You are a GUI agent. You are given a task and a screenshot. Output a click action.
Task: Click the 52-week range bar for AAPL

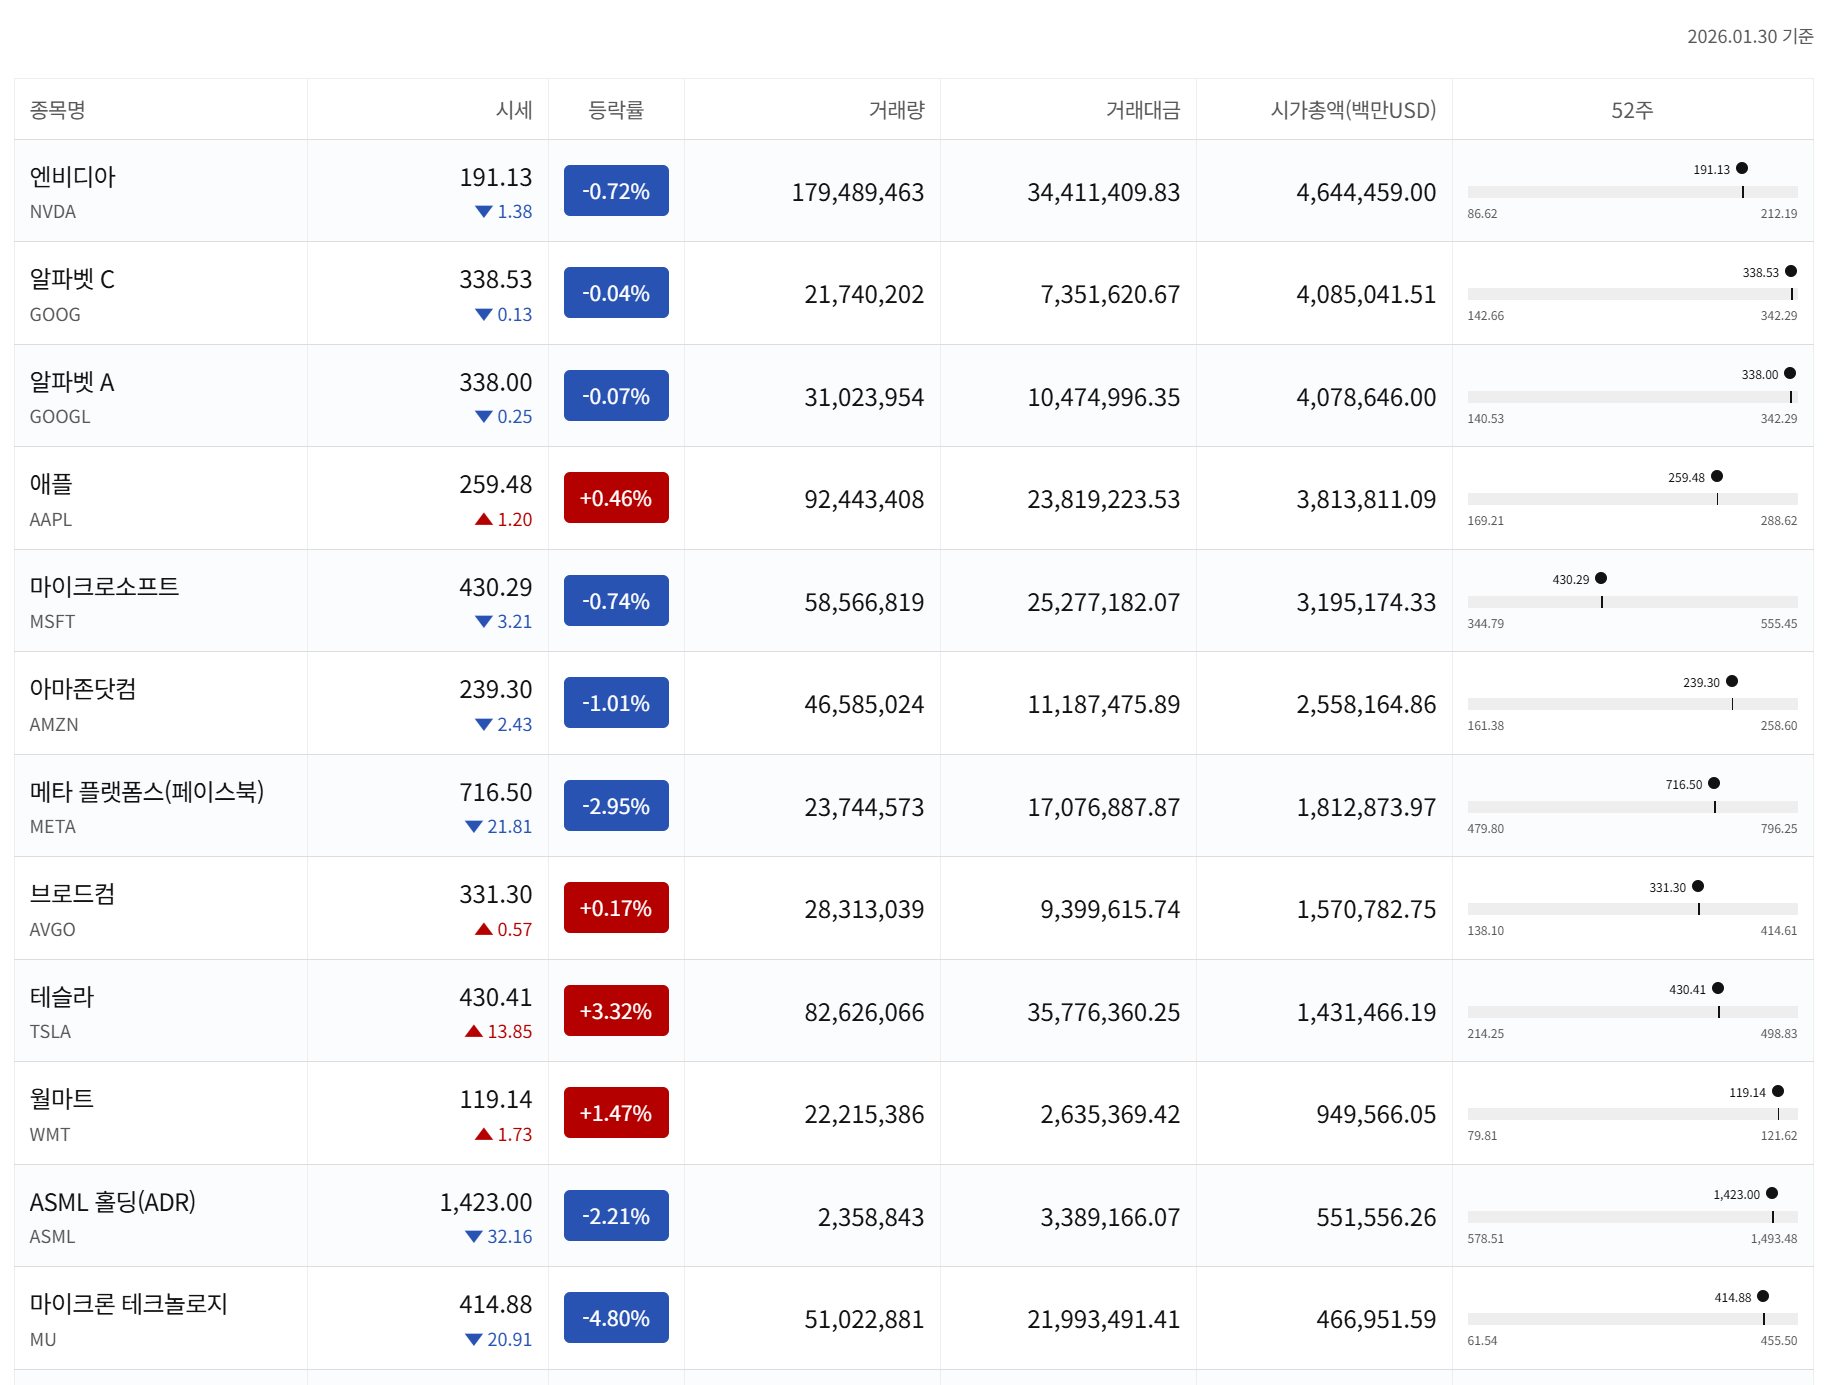(1632, 499)
